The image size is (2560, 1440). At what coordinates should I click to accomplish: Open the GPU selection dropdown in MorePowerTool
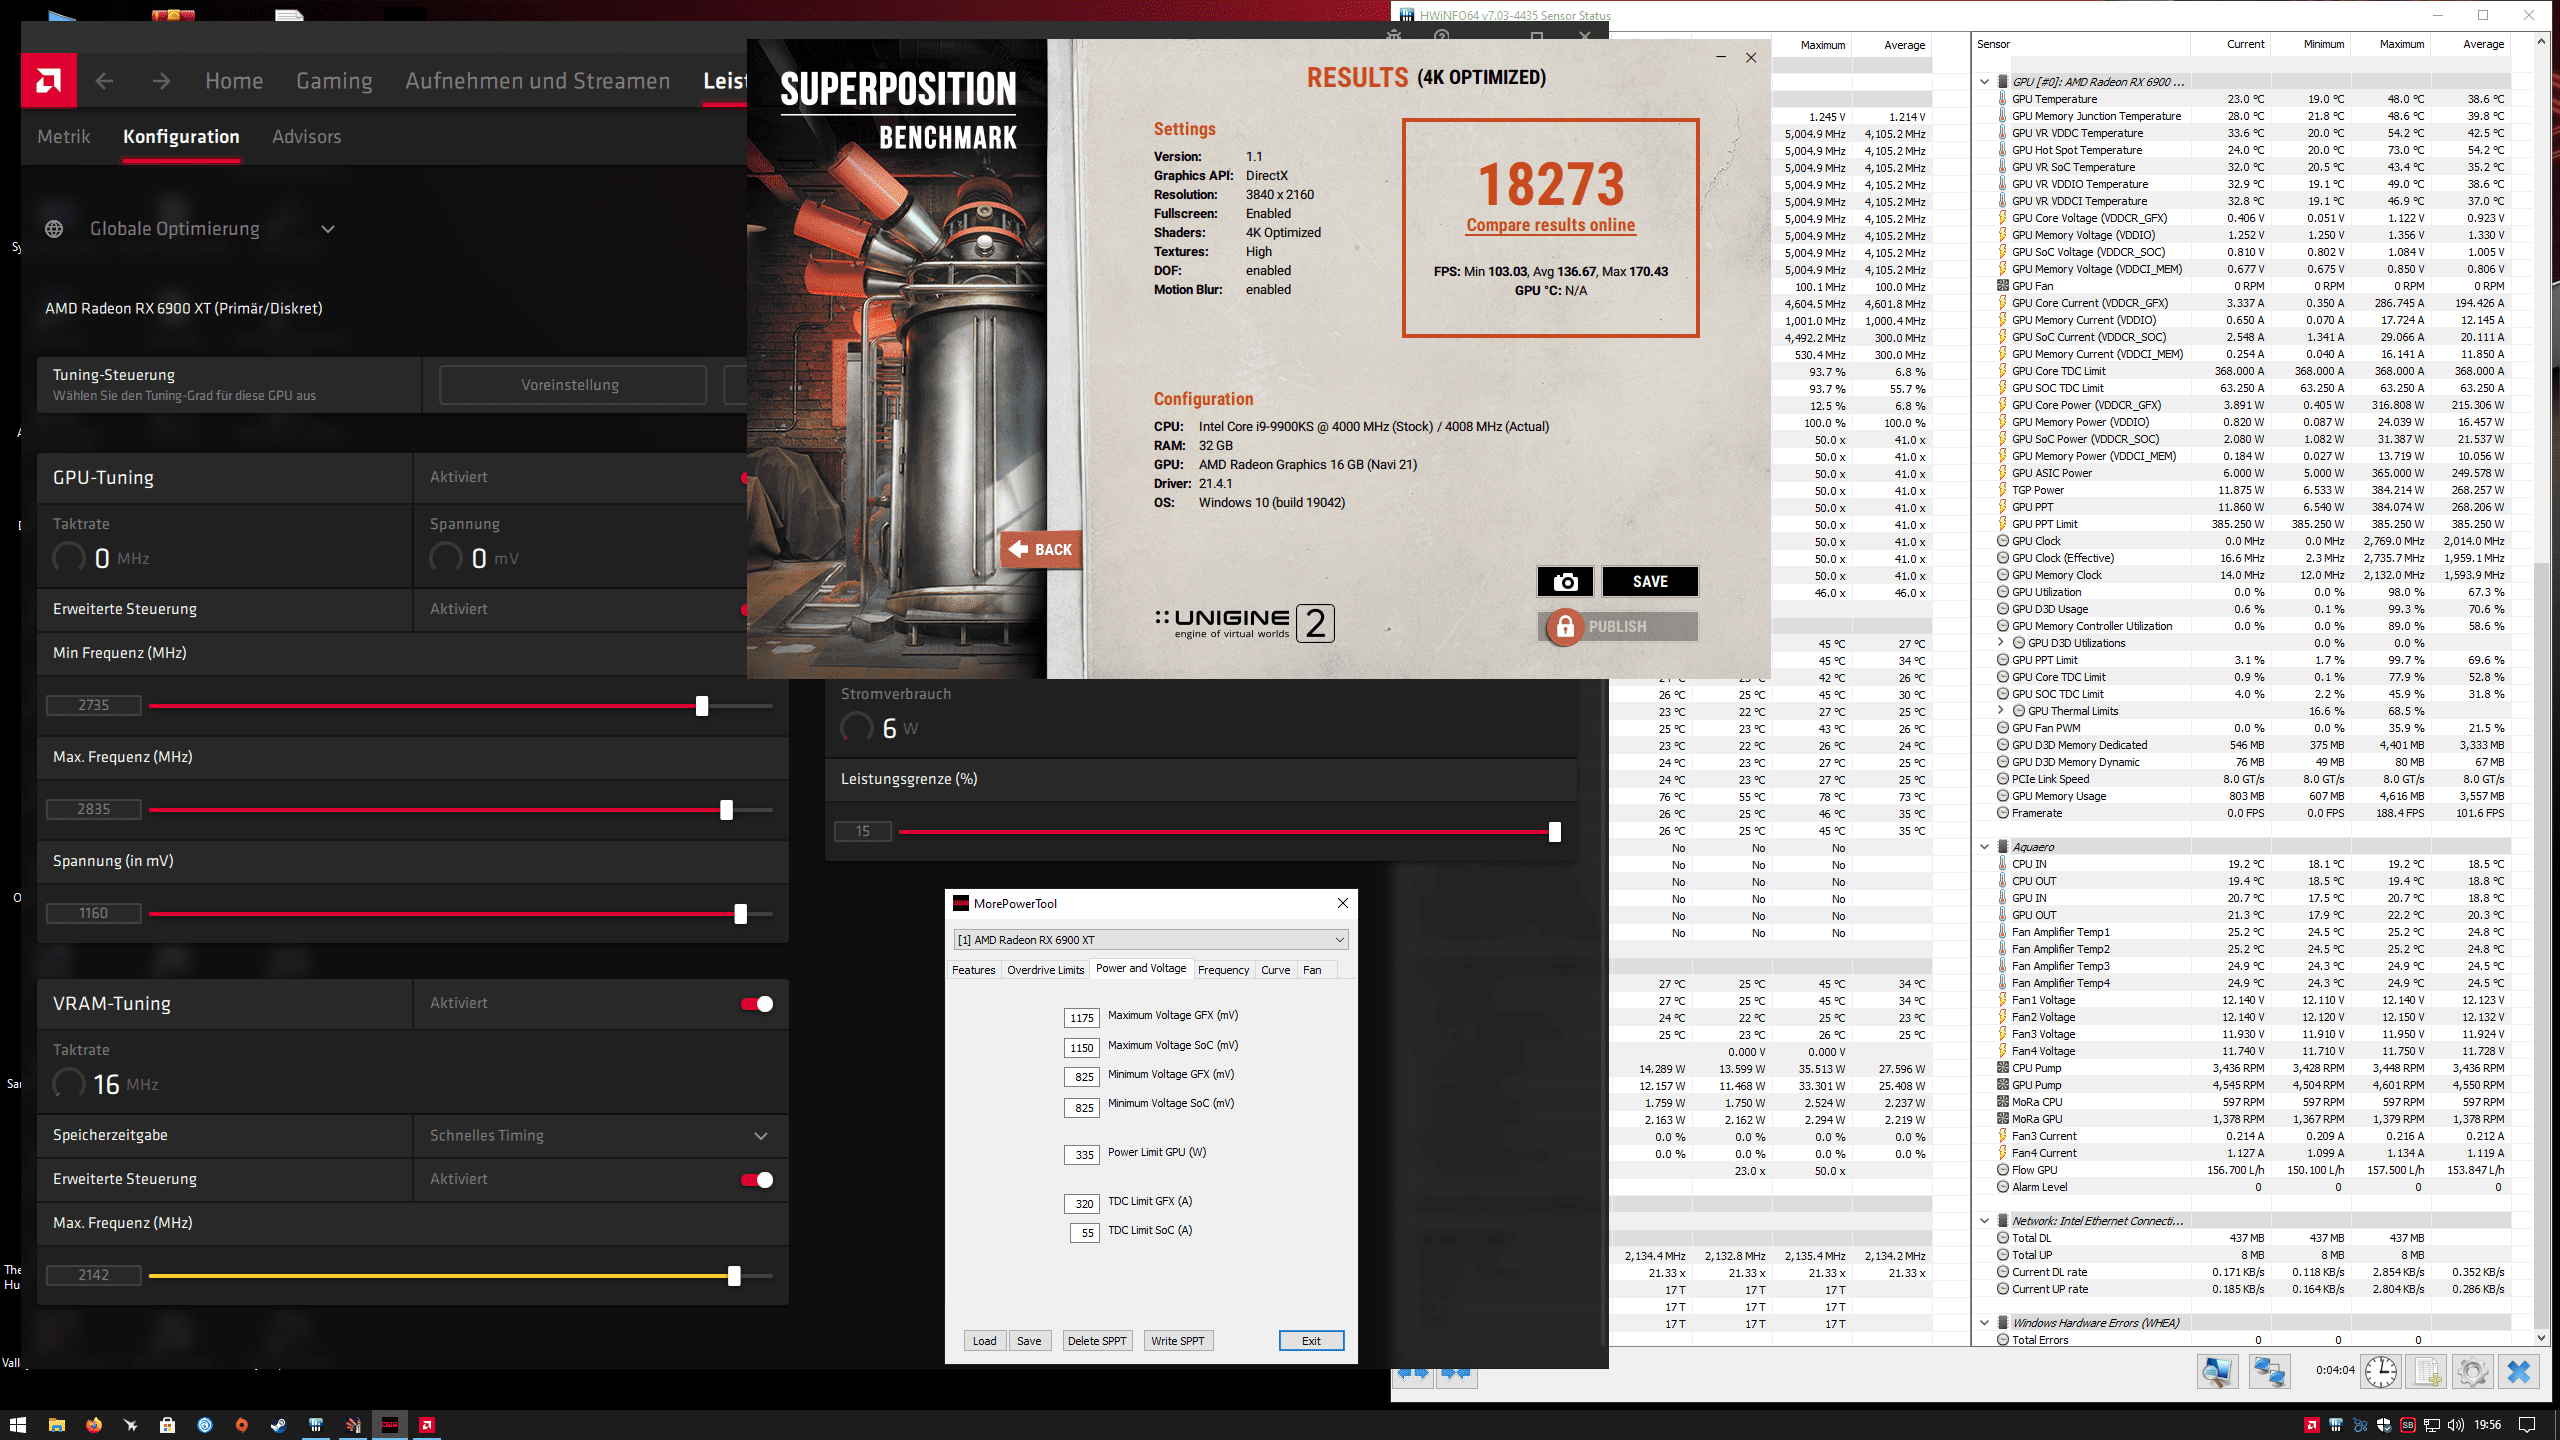[x=1151, y=940]
